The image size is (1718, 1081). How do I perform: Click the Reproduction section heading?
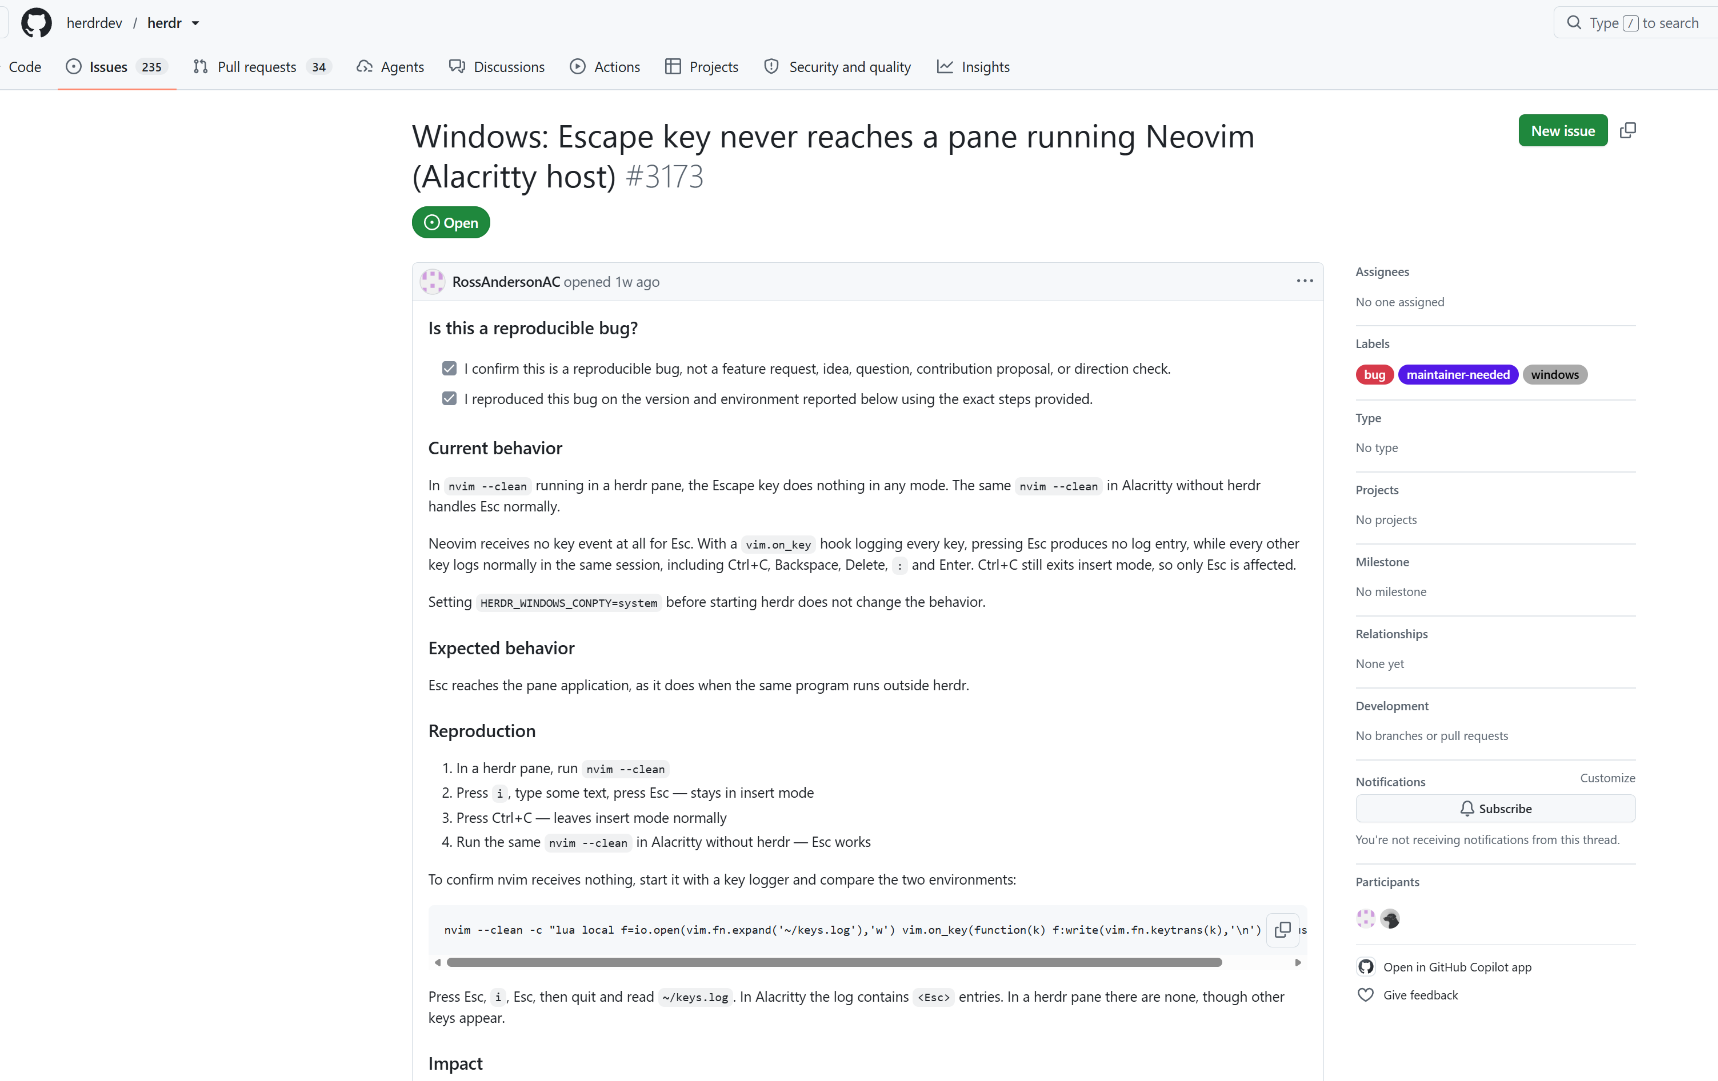tap(482, 731)
